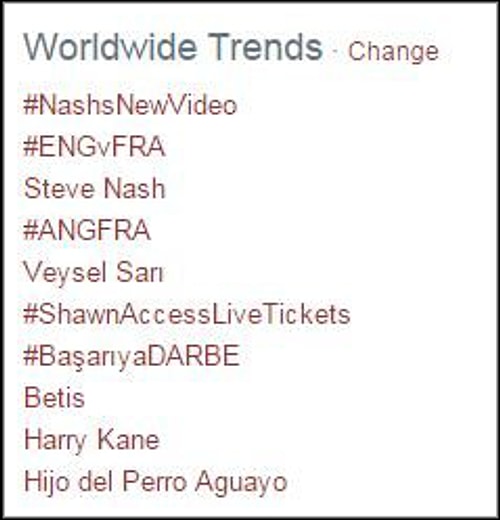This screenshot has width=500, height=520.
Task: Click the Worldwide Trends heading
Action: tap(173, 47)
